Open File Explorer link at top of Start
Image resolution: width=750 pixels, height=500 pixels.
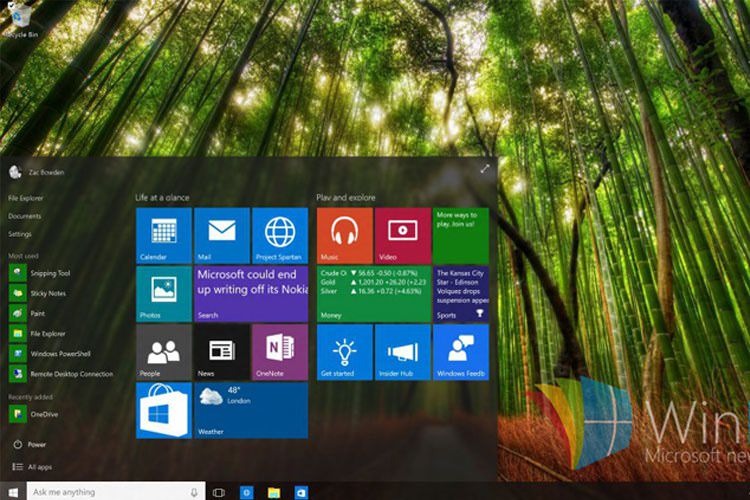26,198
